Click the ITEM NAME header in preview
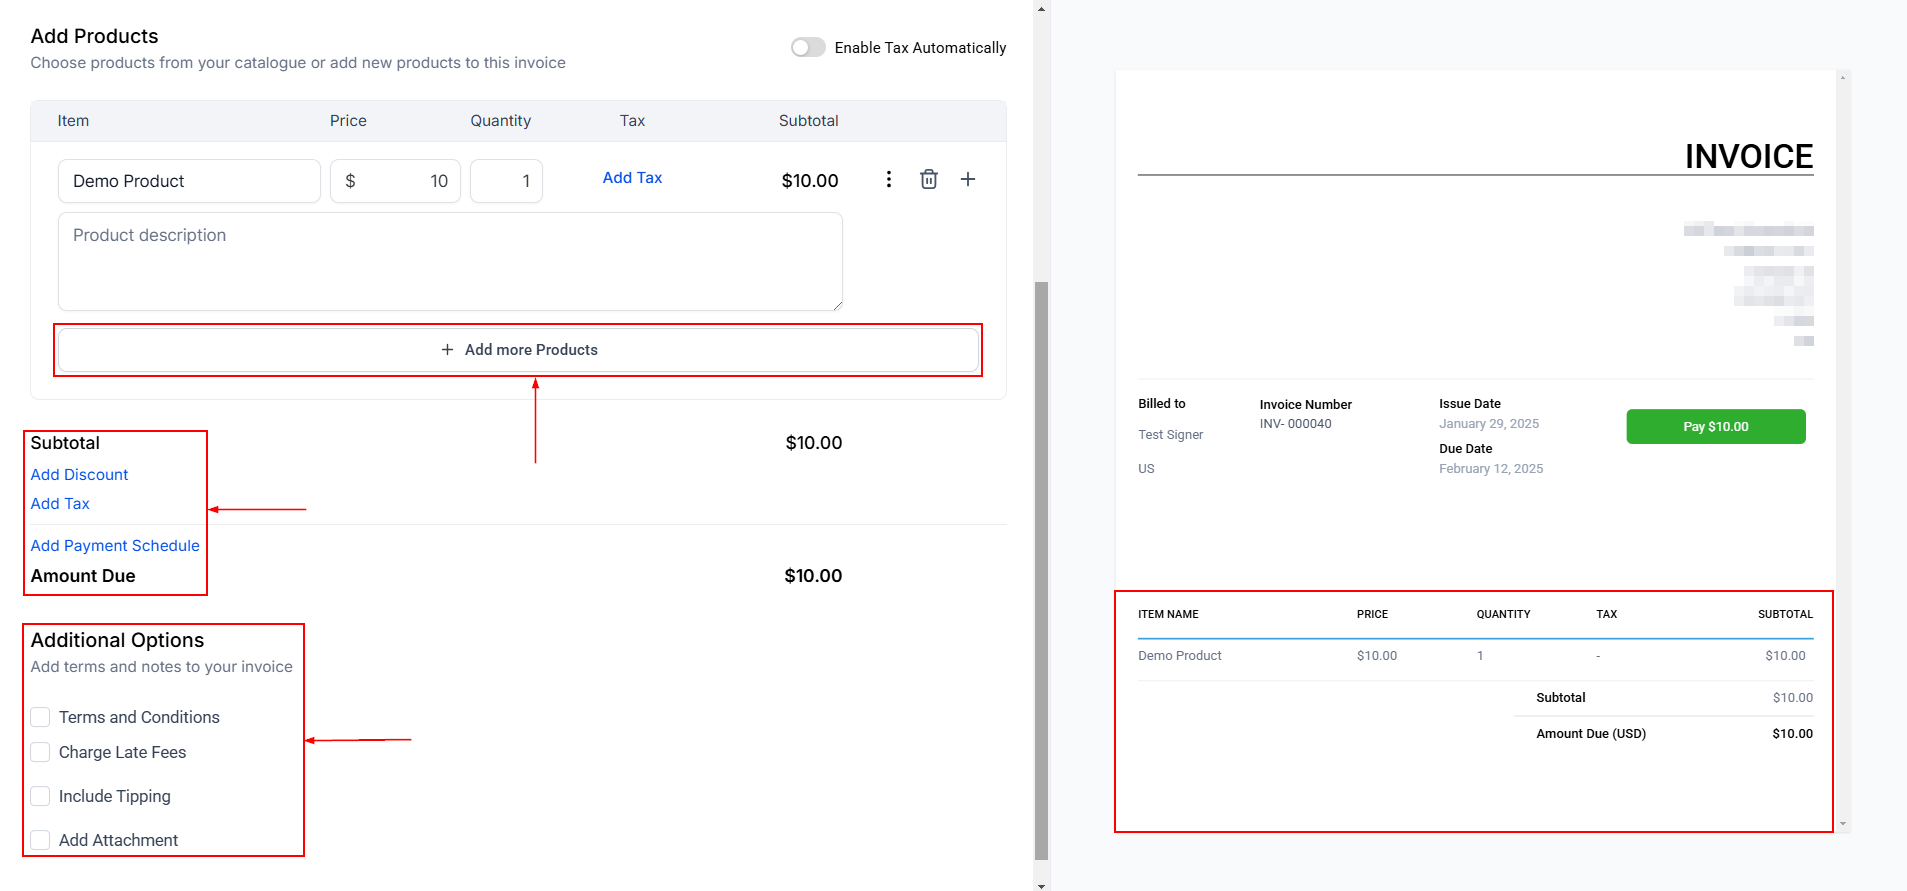The height and width of the screenshot is (891, 1907). tap(1168, 614)
